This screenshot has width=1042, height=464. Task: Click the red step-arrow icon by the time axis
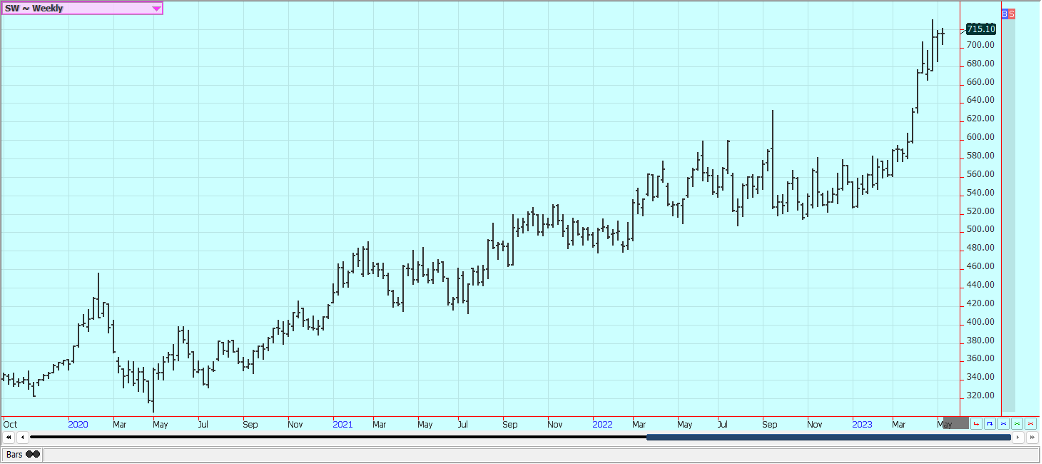point(976,423)
